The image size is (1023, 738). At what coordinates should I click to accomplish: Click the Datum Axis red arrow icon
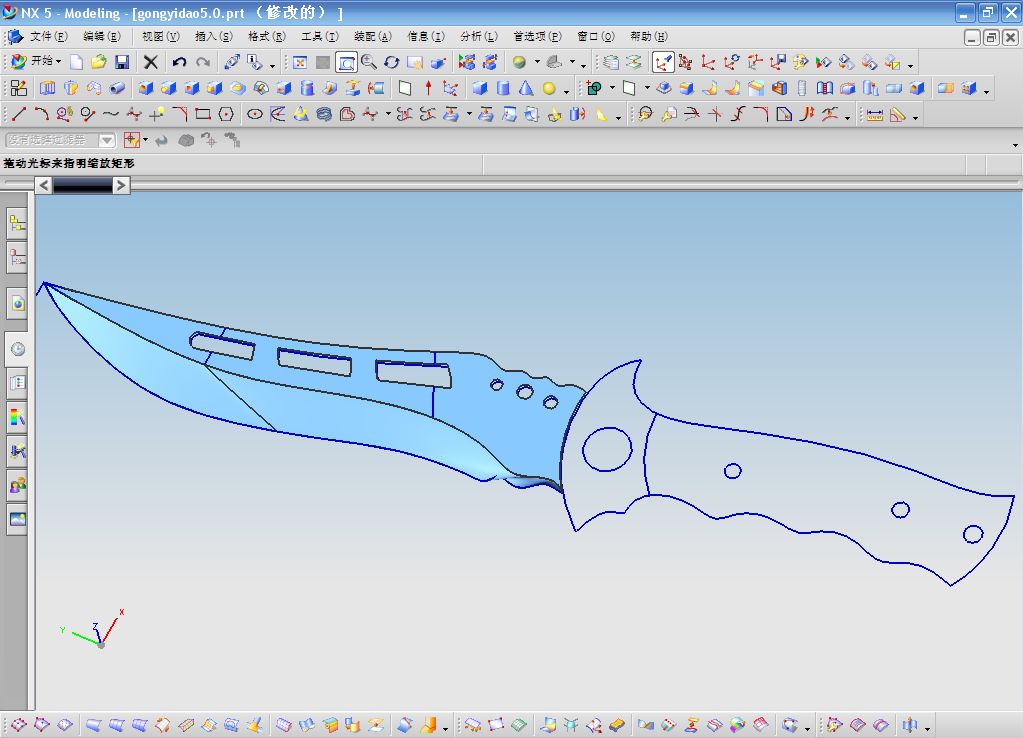[x=428, y=88]
